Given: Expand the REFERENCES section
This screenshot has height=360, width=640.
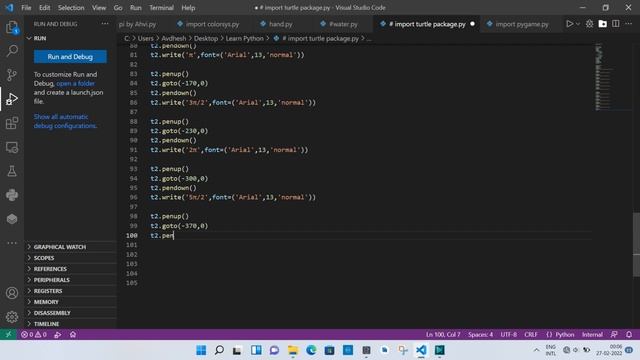Looking at the screenshot, I should tap(70, 269).
